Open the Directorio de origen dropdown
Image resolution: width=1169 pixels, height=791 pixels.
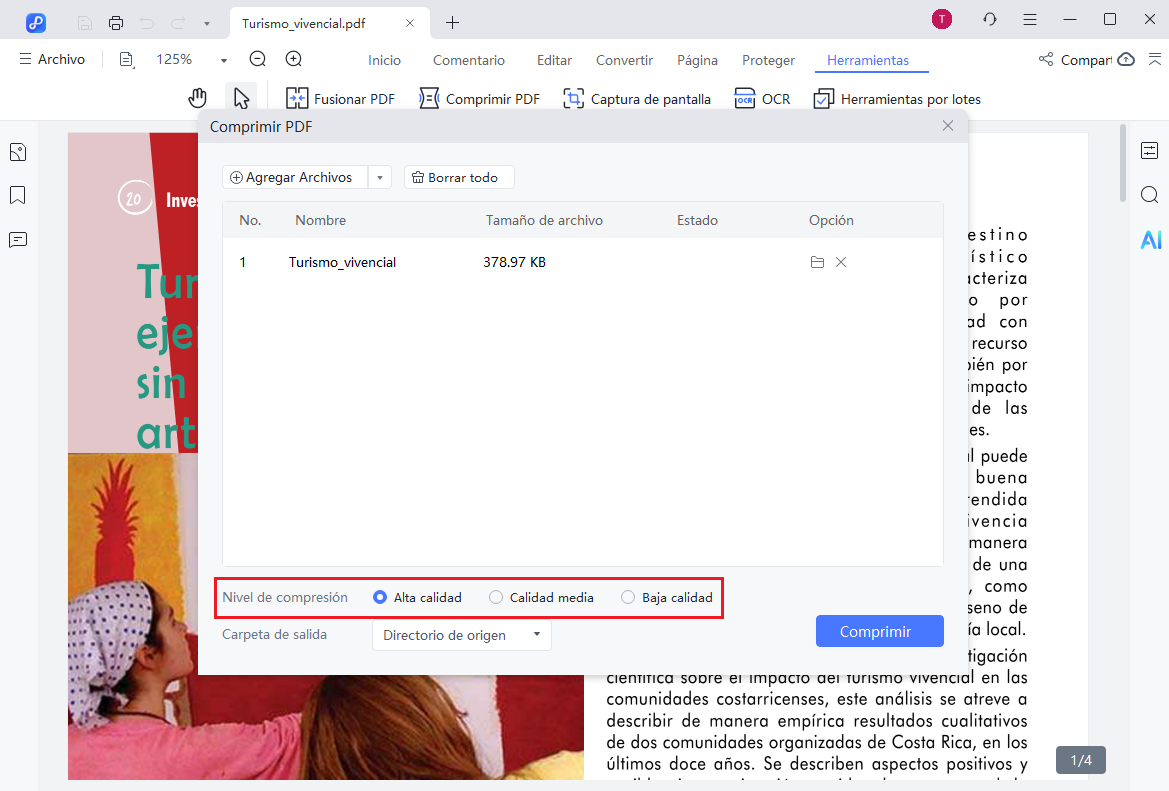pyautogui.click(x=461, y=635)
